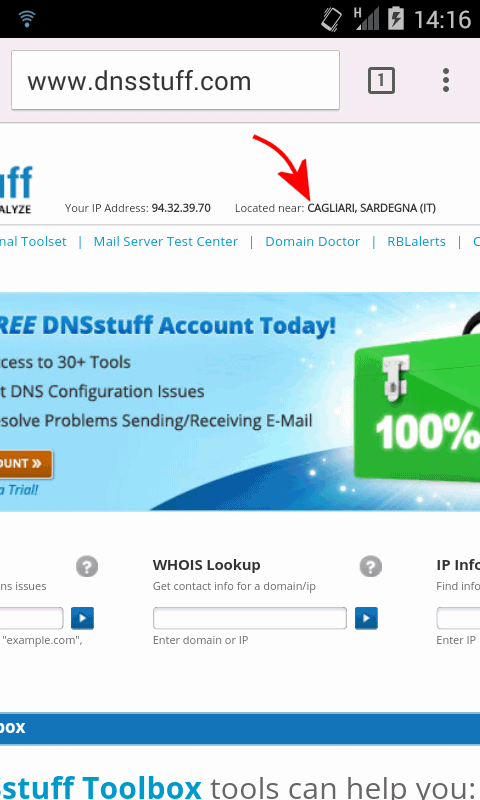480x800 pixels.
Task: Open the Toolset navigation link
Action: (33, 241)
